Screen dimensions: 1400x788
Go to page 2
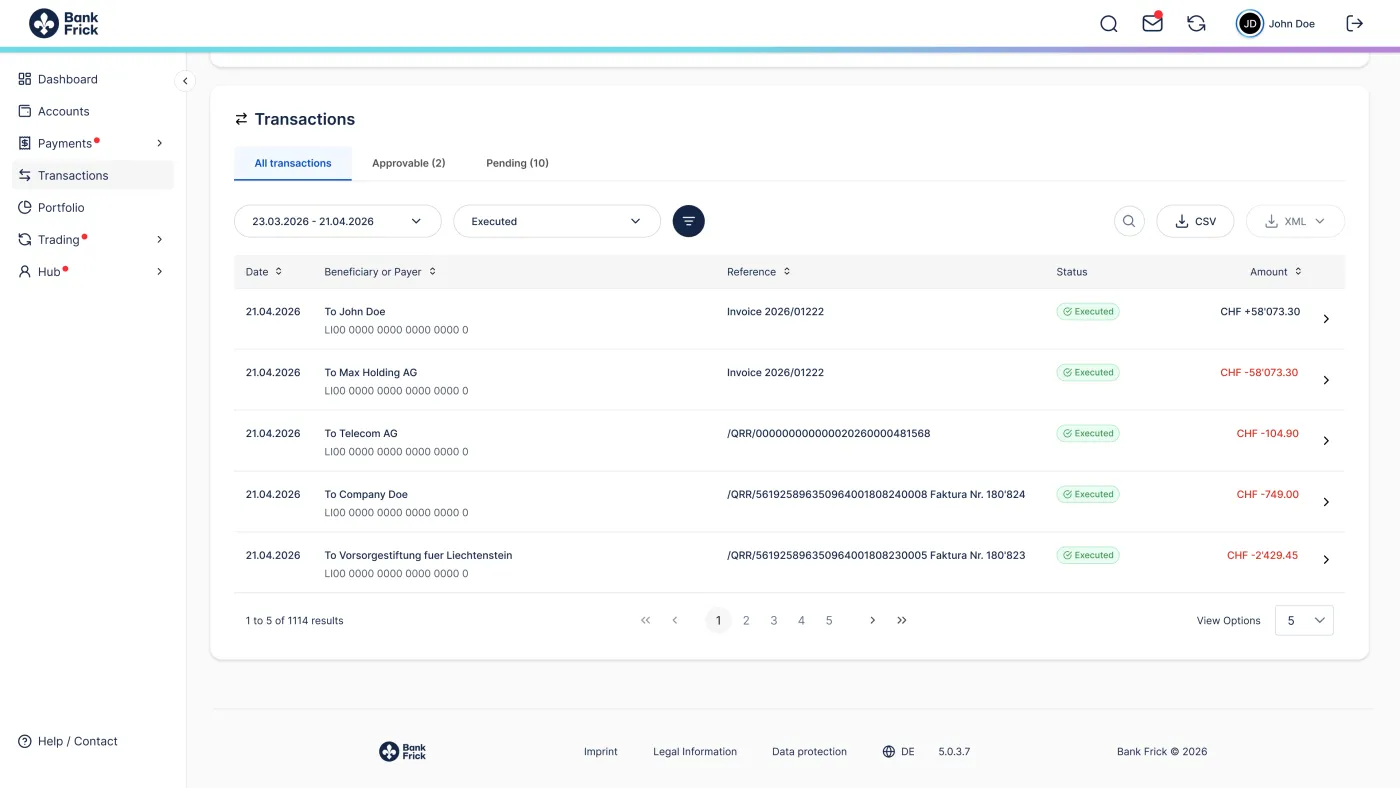(x=746, y=620)
